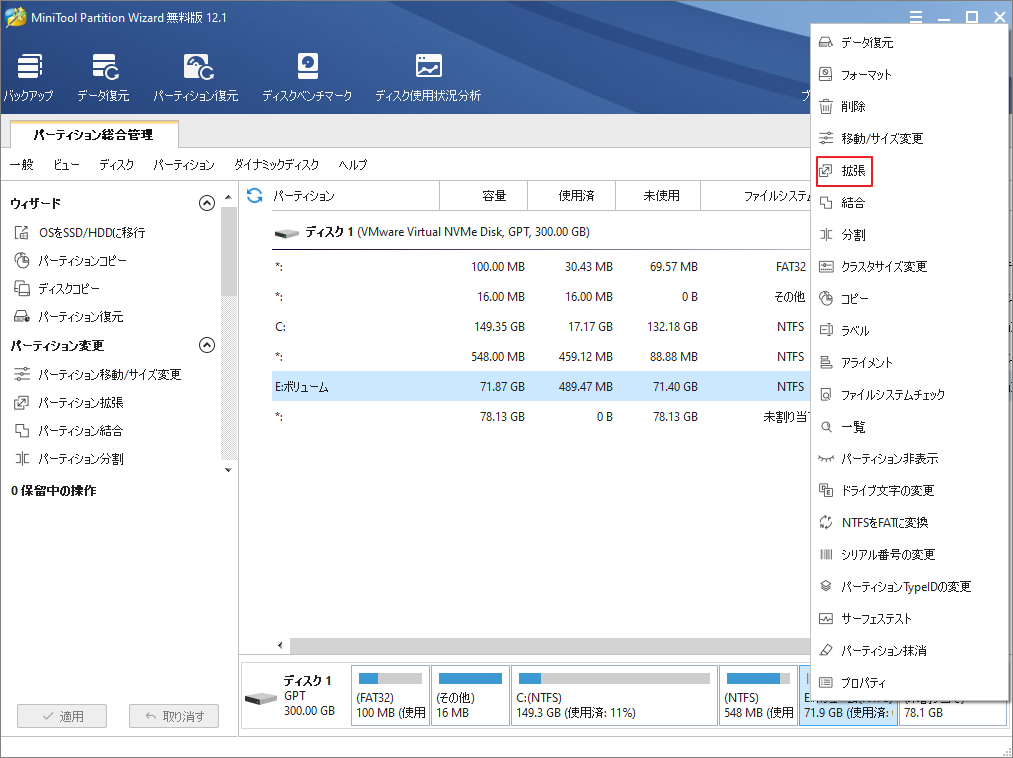Viewport: 1013px width, 758px height.
Task: Open the ビュー menu
Action: point(66,165)
